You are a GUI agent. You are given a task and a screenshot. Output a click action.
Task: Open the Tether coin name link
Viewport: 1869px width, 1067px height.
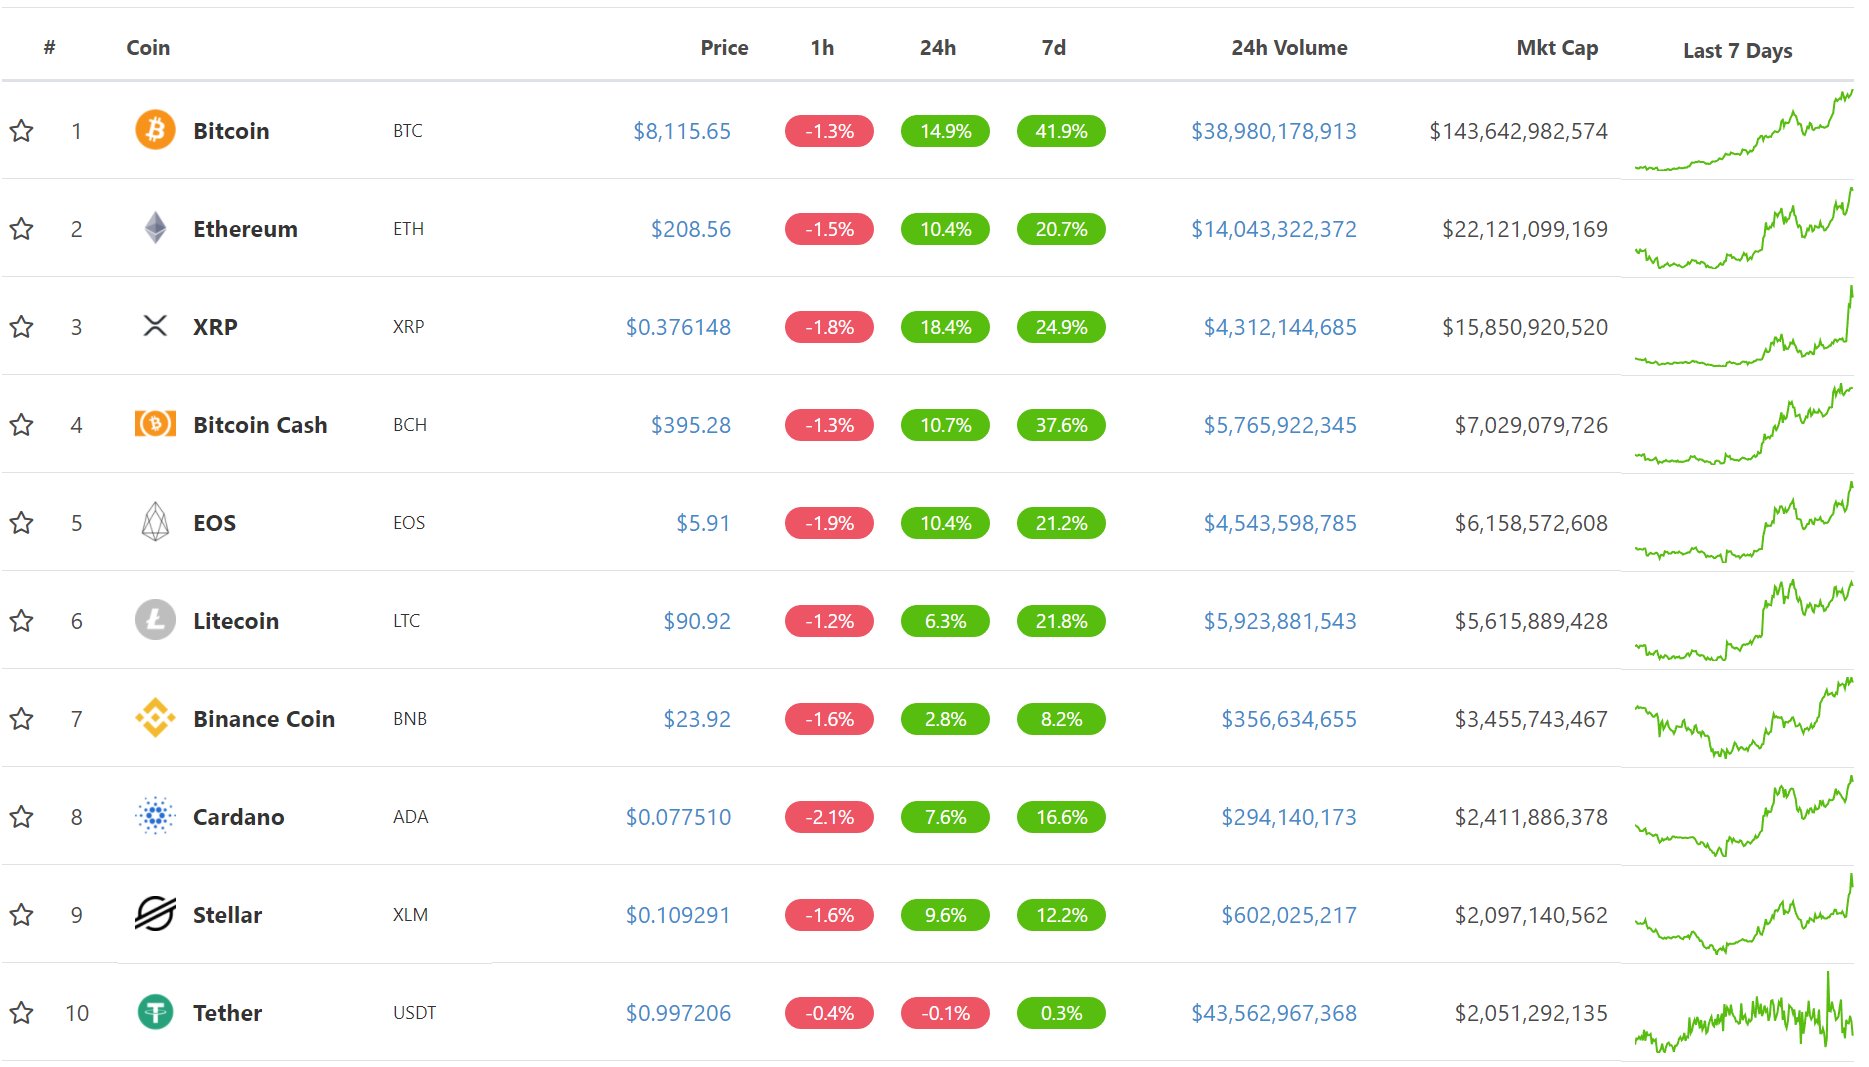pos(227,1012)
